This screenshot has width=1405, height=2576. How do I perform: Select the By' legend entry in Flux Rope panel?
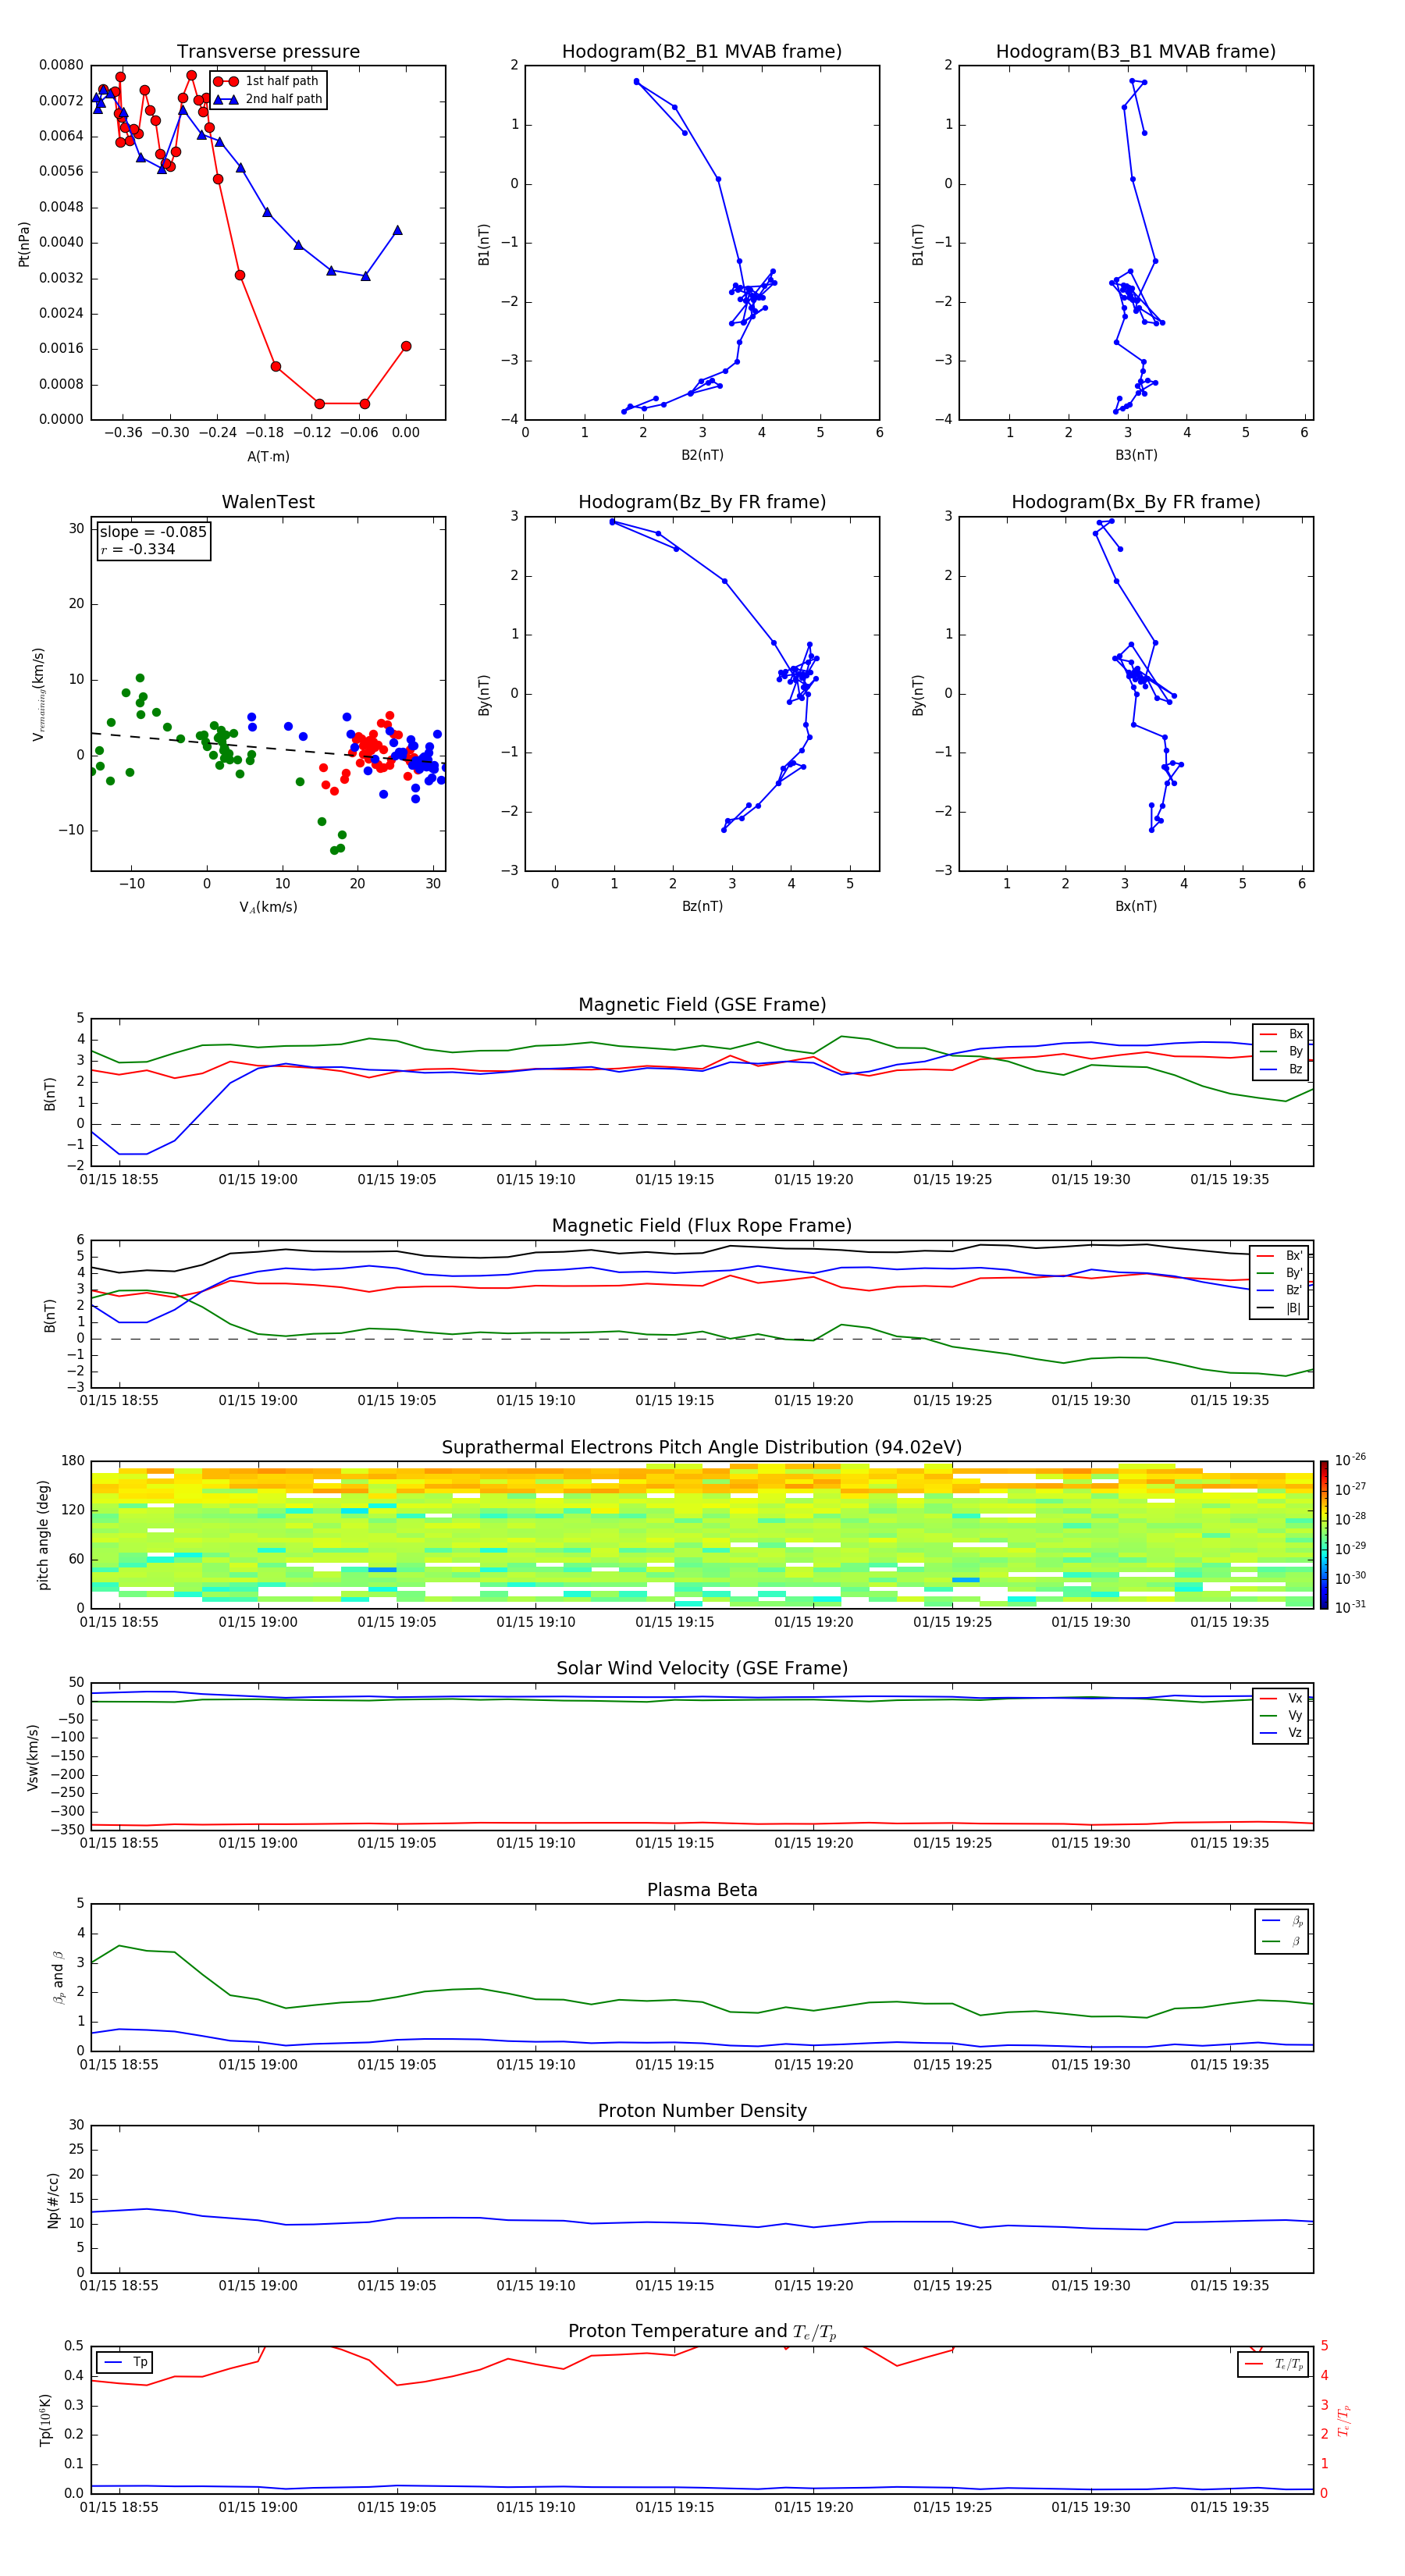click(1280, 1273)
